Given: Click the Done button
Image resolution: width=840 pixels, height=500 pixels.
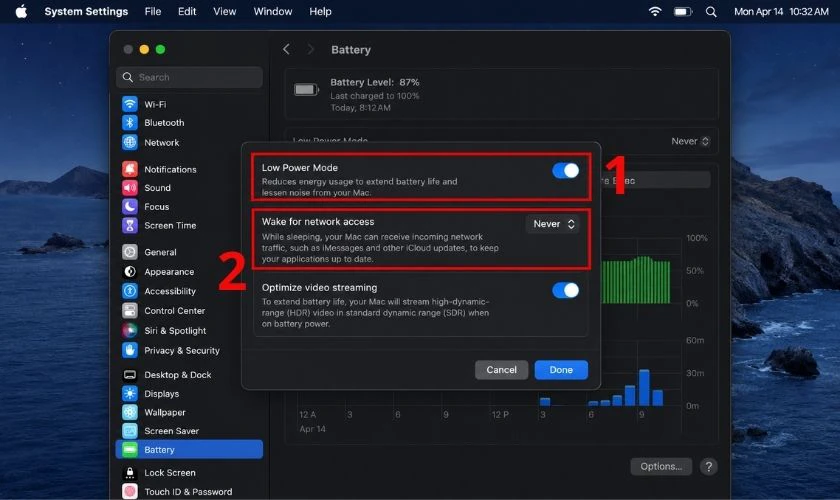Looking at the screenshot, I should click(561, 370).
